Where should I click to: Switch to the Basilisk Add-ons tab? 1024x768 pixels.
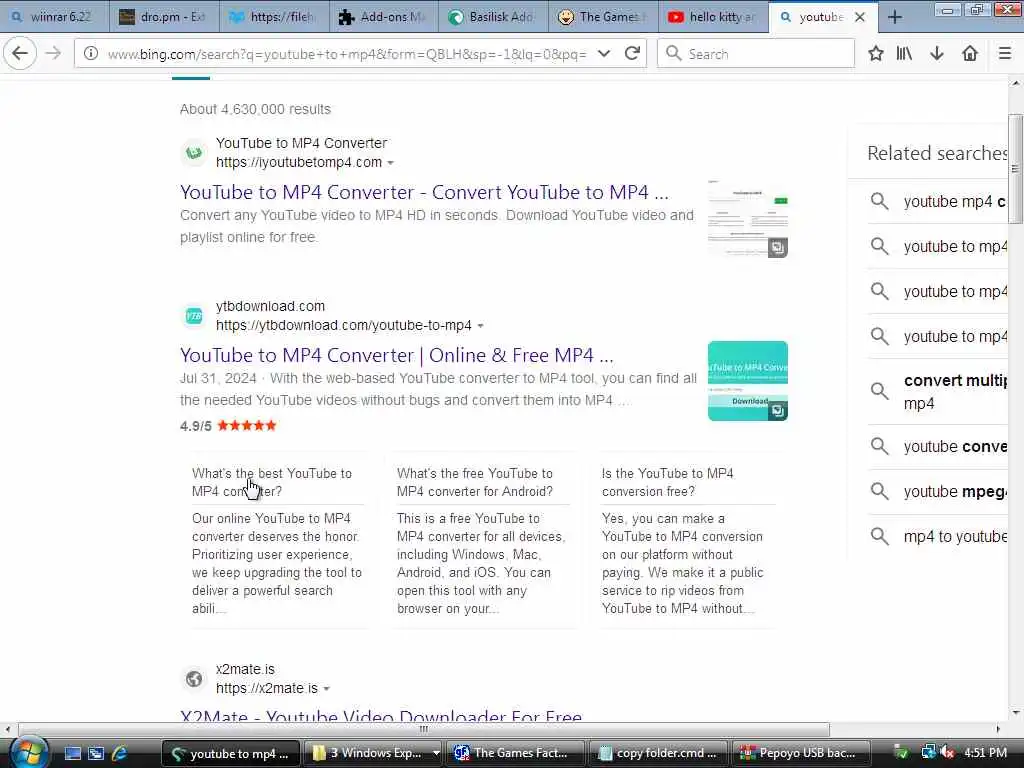(493, 17)
